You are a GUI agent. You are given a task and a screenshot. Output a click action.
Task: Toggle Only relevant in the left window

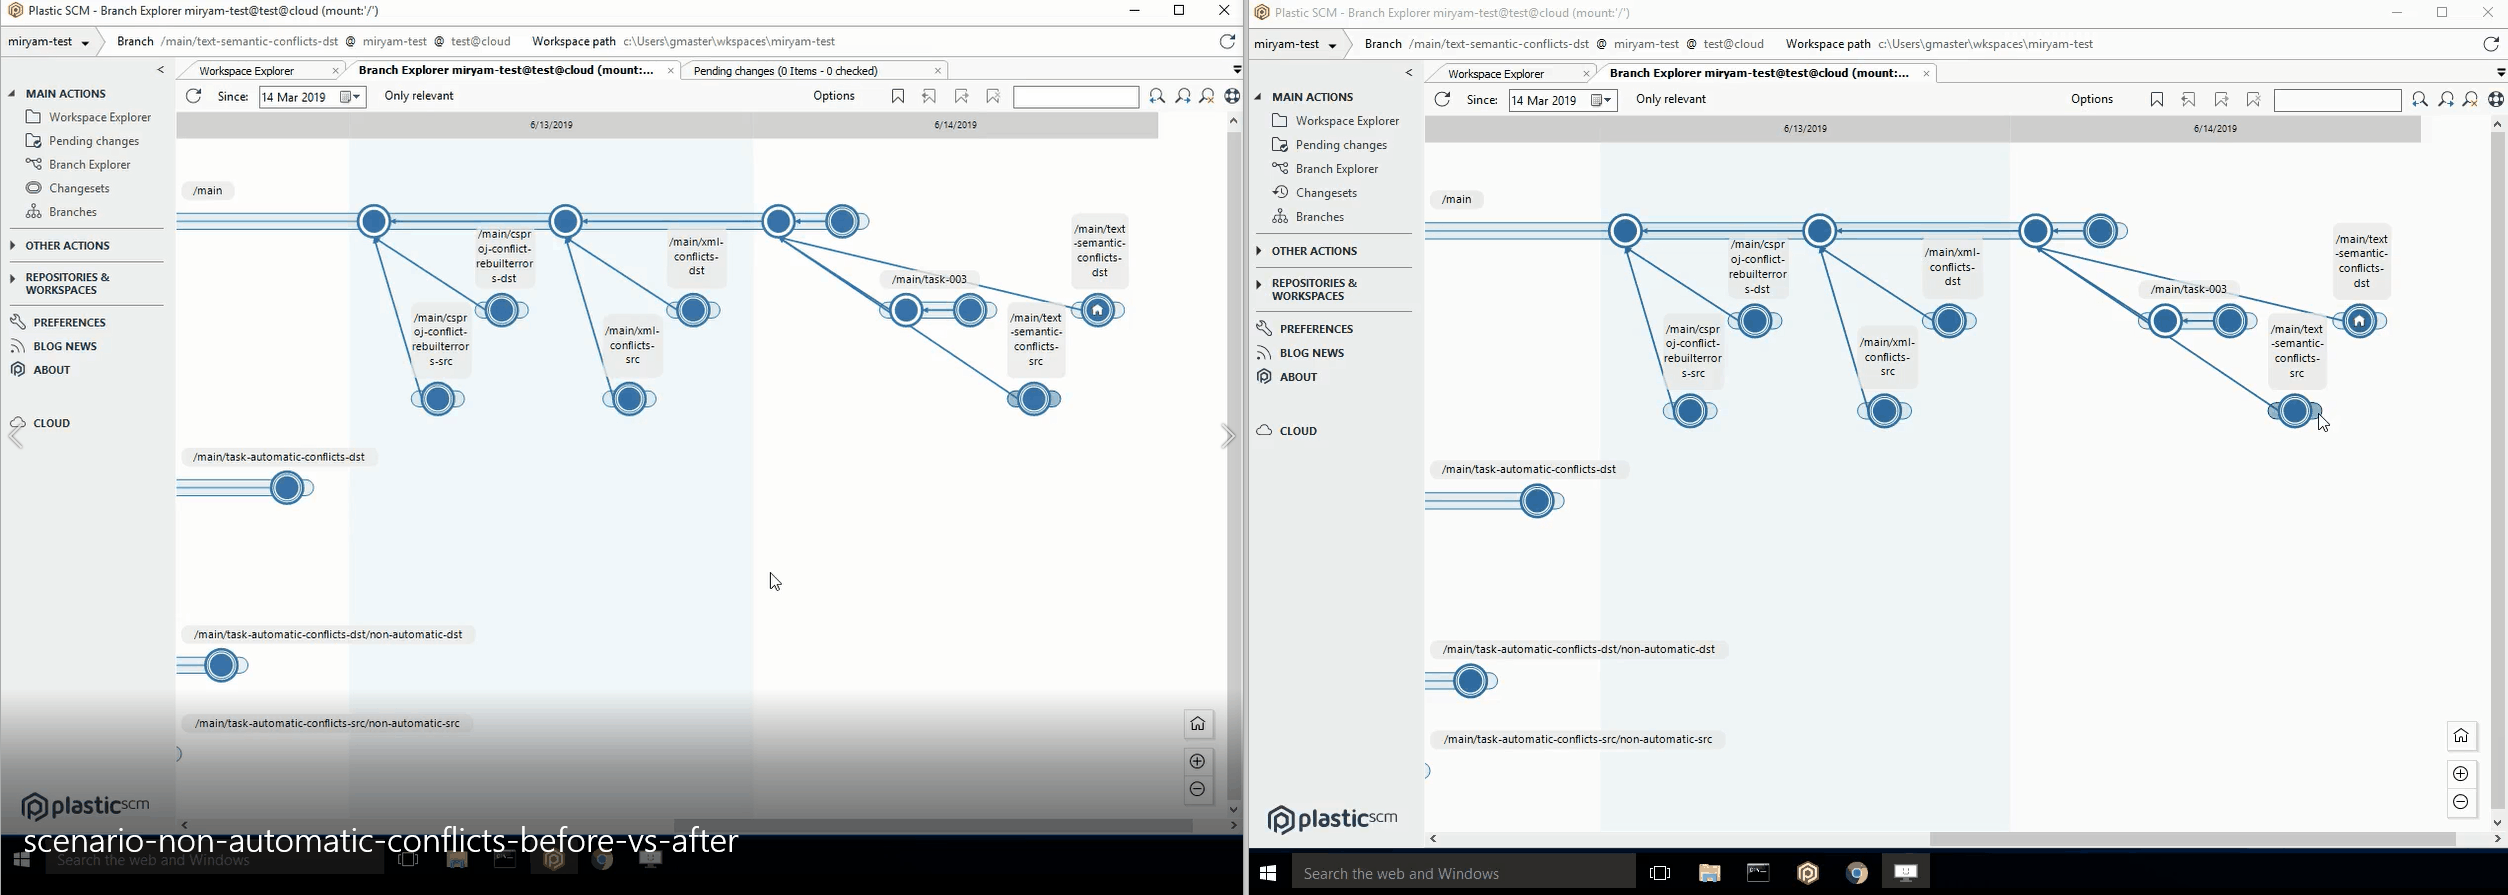click(x=419, y=97)
